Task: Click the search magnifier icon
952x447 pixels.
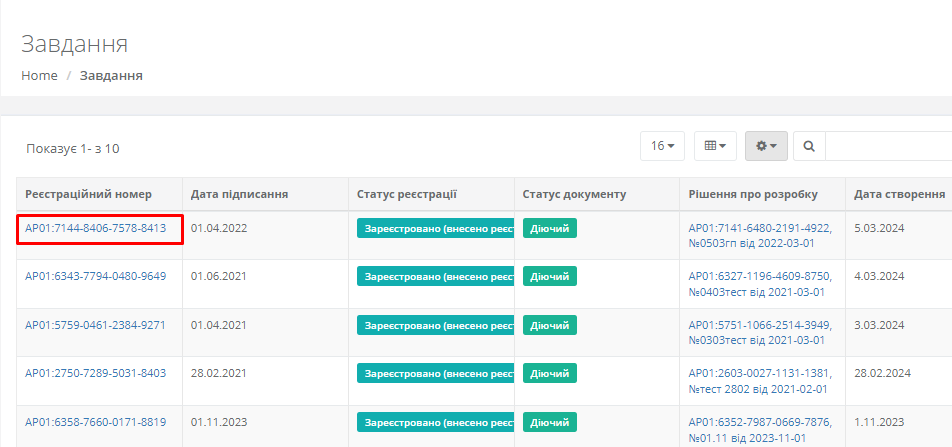Action: tap(808, 146)
